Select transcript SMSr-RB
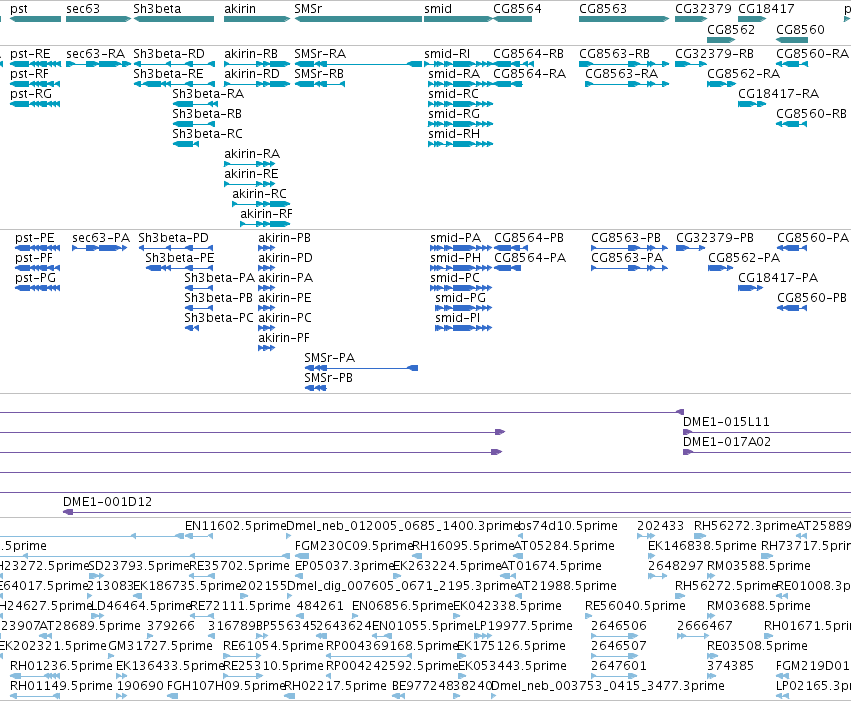This screenshot has width=851, height=701. 319,74
